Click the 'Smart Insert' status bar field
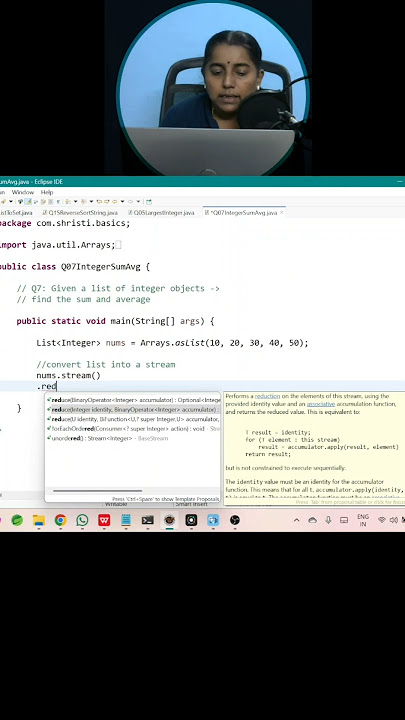The image size is (405, 720). (191, 504)
